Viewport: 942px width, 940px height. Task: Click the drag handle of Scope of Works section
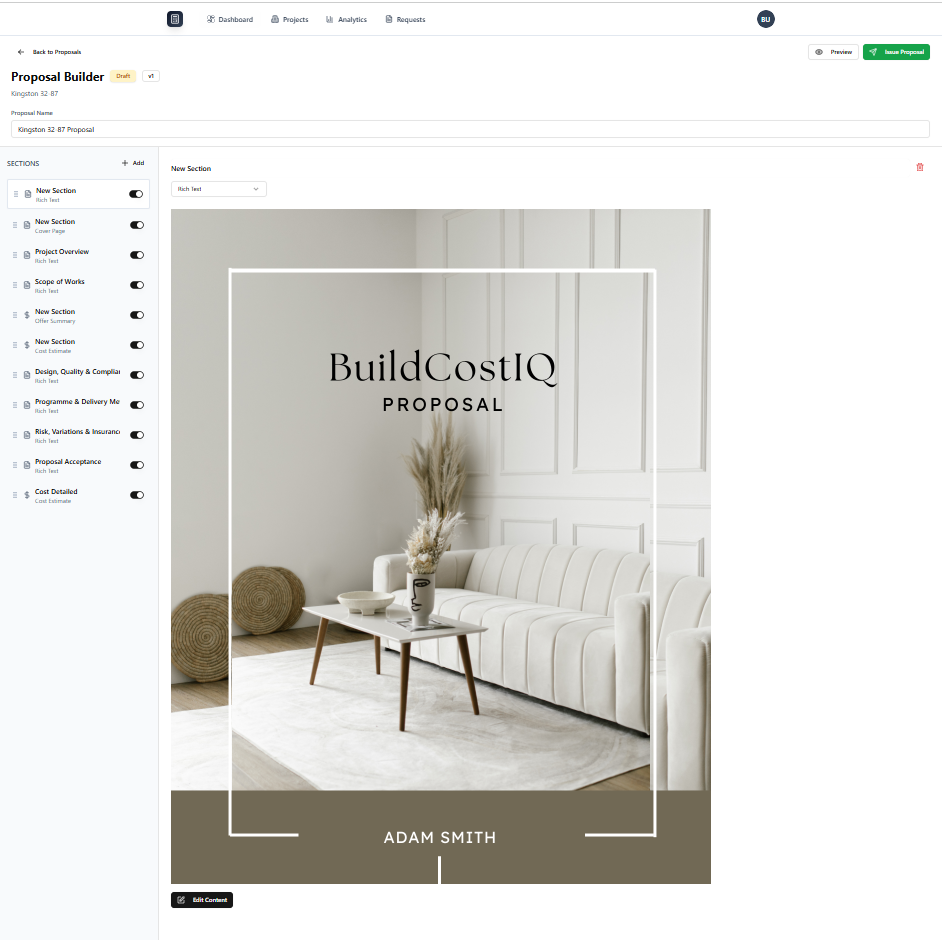[x=15, y=285]
